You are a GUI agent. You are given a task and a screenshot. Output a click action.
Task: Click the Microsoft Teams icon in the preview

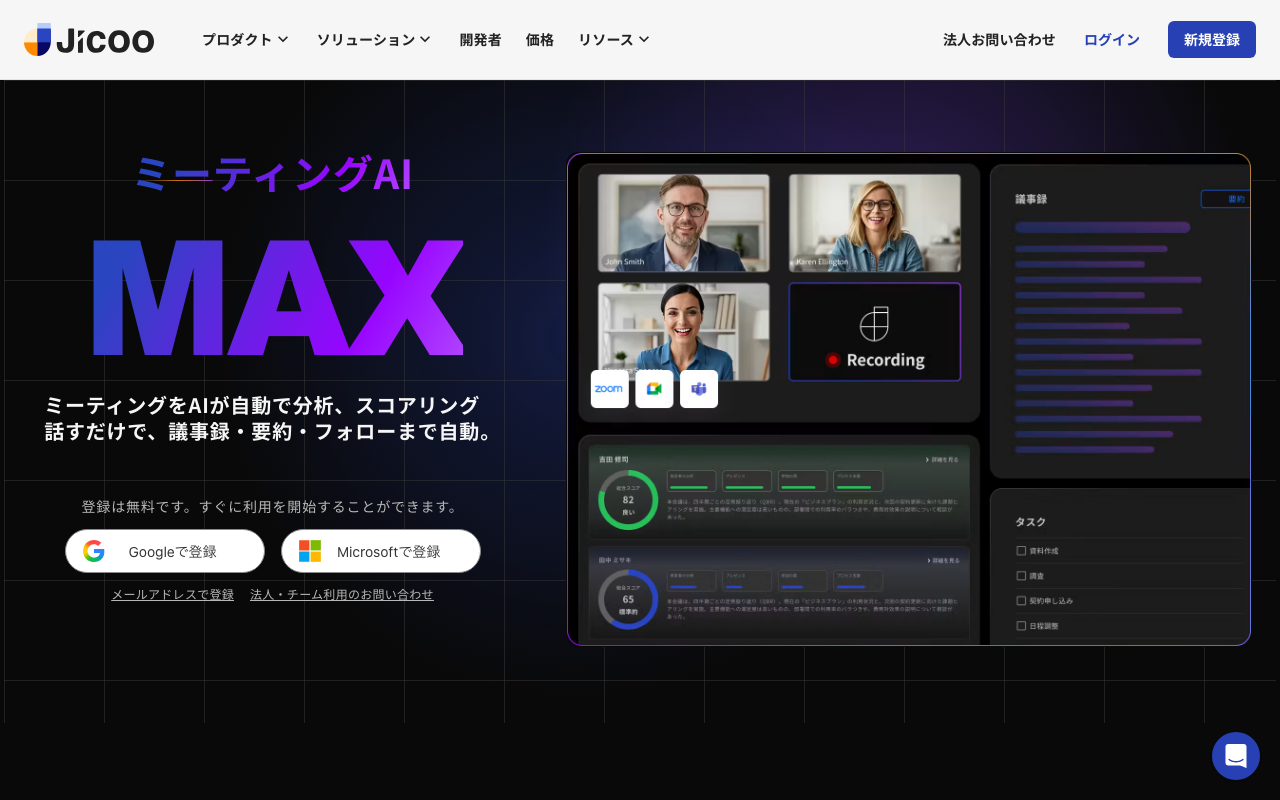pyautogui.click(x=699, y=389)
